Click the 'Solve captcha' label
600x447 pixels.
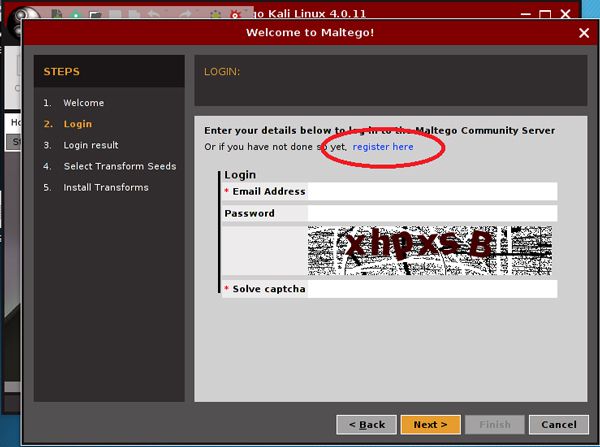269,289
